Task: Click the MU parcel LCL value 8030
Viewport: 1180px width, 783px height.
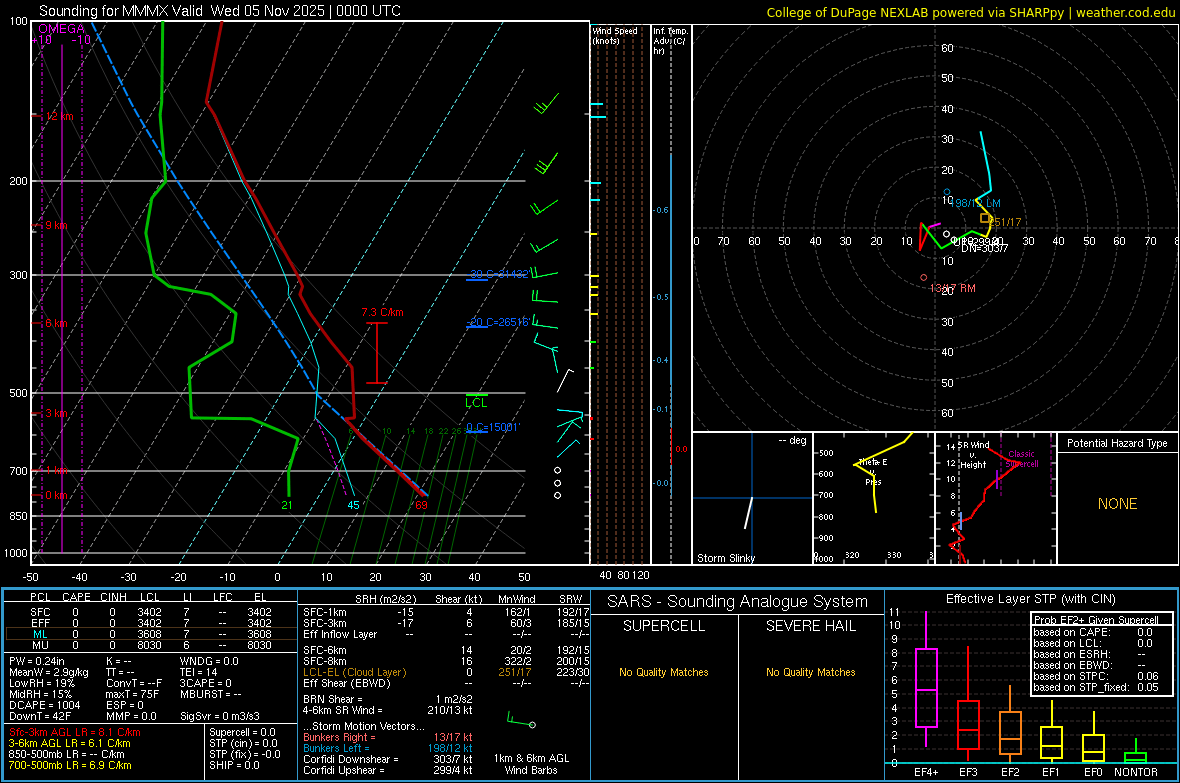Action: (x=150, y=645)
